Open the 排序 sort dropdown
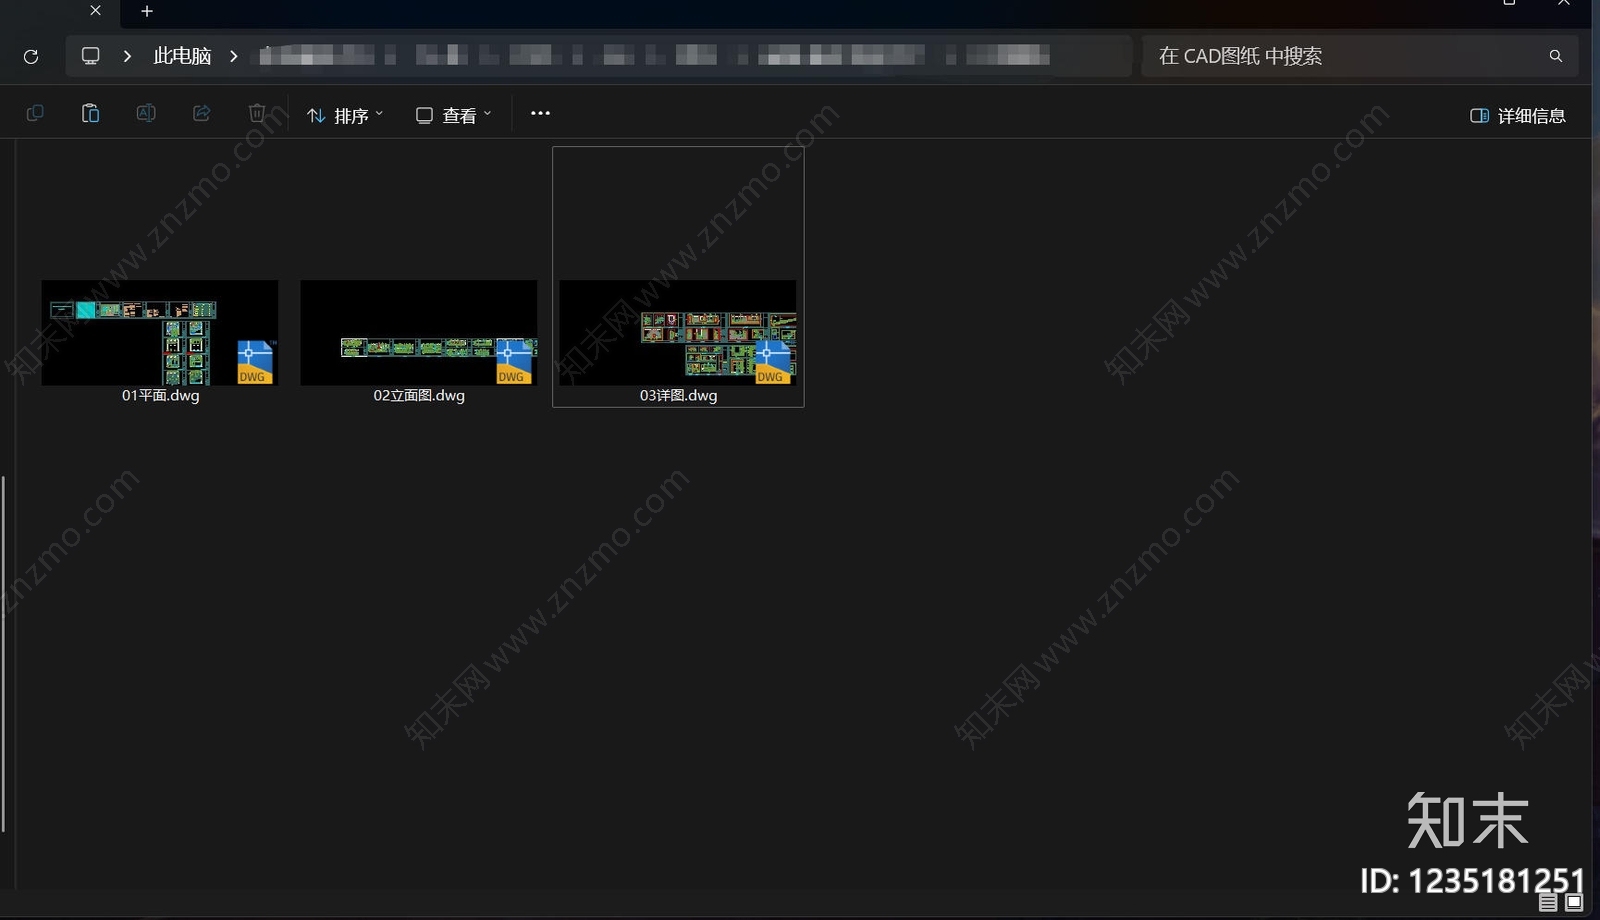The image size is (1600, 920). click(345, 116)
